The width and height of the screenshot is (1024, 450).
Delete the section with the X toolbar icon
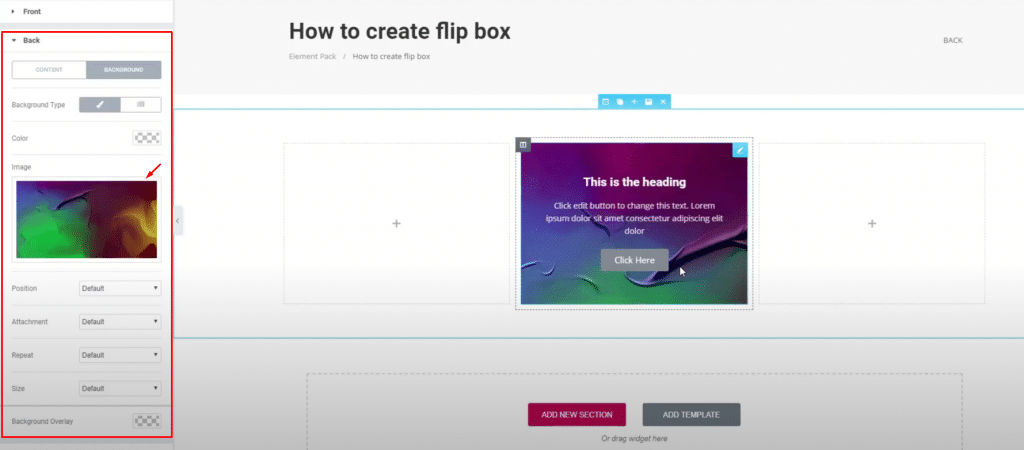pyautogui.click(x=662, y=102)
